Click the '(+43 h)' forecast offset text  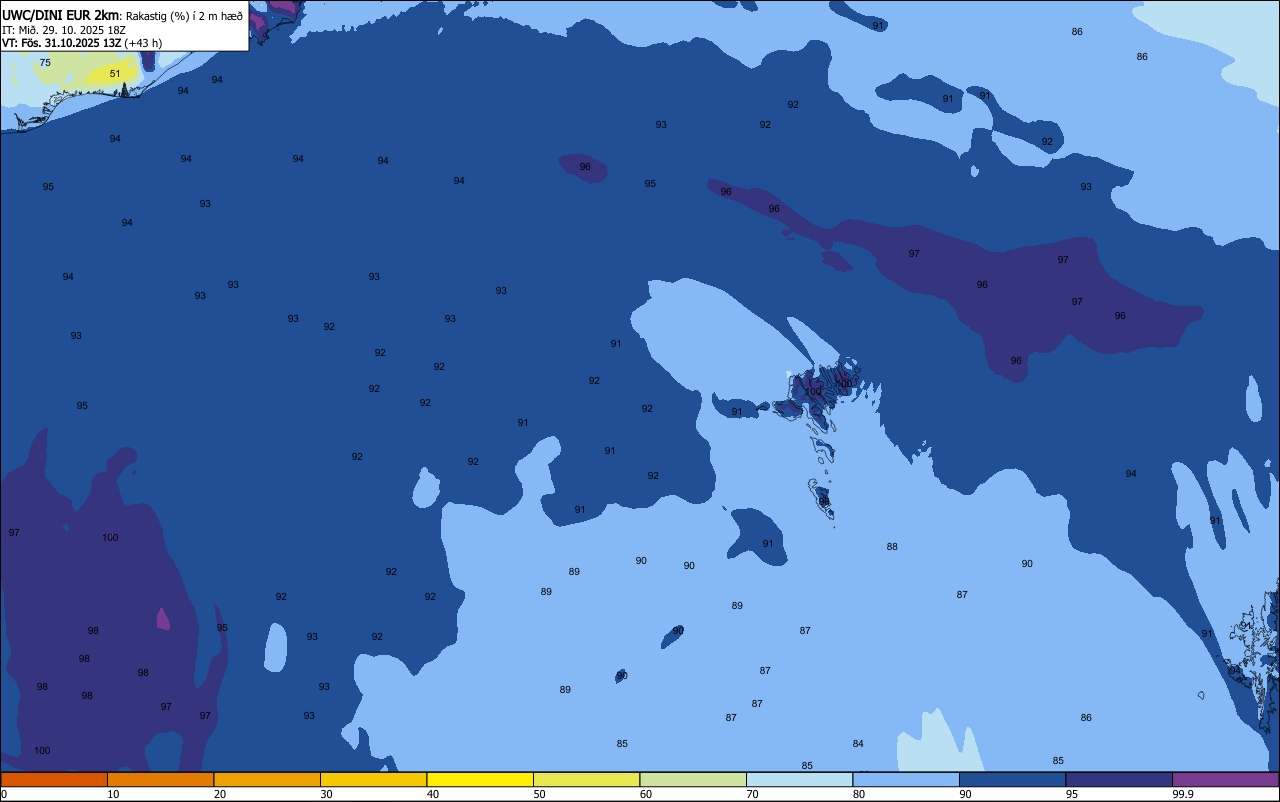(143, 43)
